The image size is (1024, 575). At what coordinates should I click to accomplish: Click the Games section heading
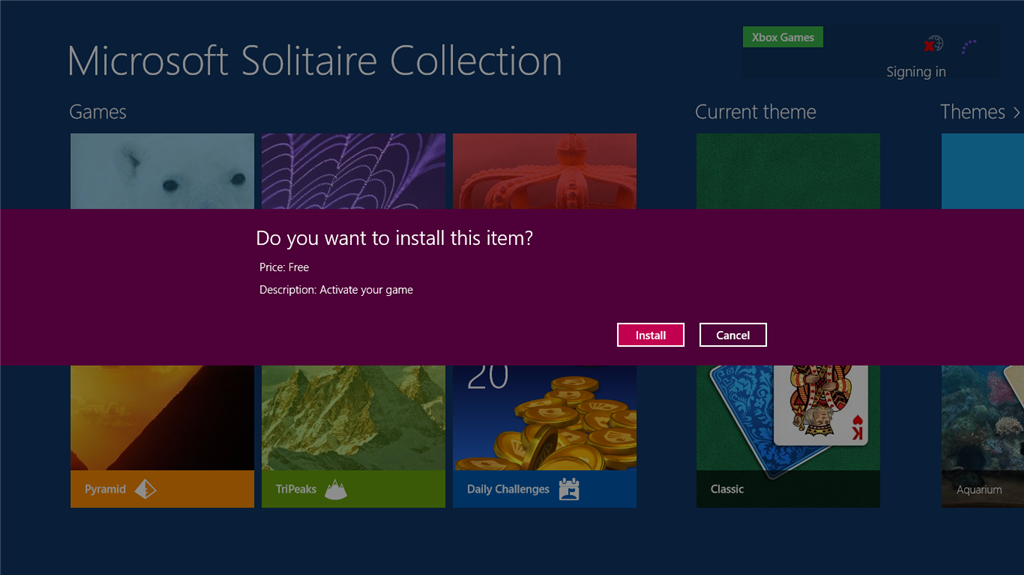(x=98, y=112)
